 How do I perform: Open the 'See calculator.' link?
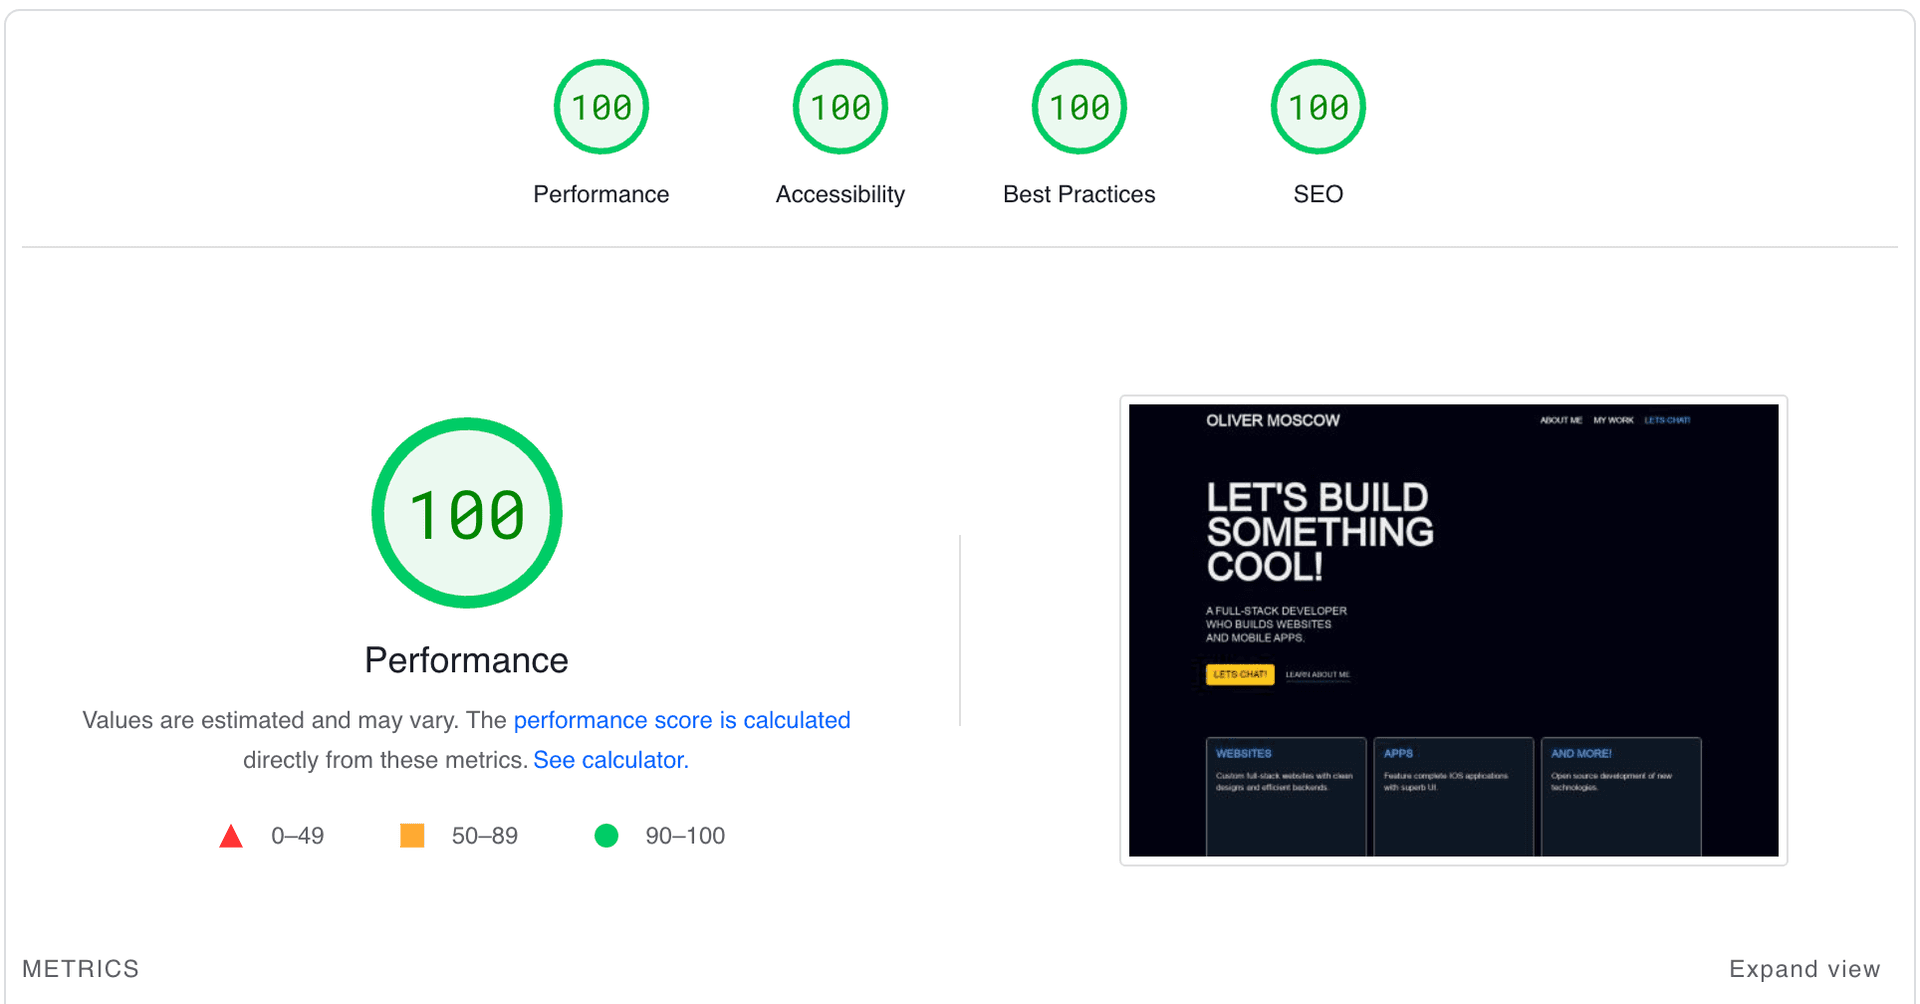[611, 760]
